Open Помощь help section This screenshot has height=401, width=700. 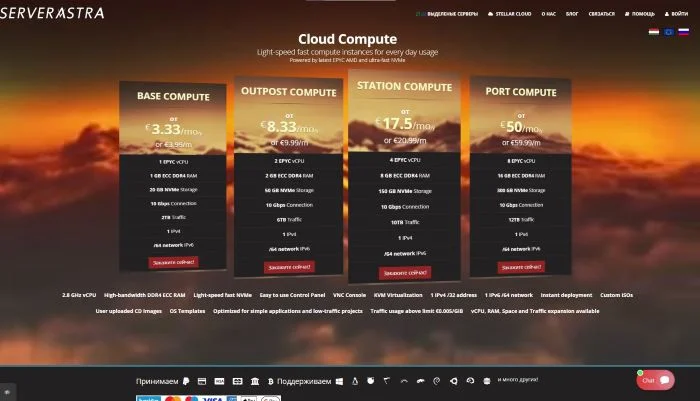[640, 14]
